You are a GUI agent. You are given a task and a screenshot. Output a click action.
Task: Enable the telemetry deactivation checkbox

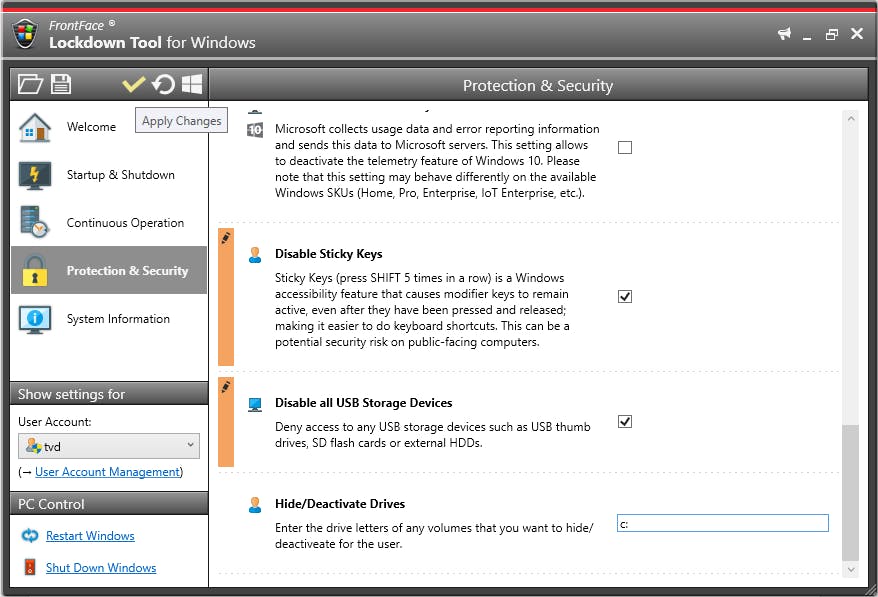[625, 147]
